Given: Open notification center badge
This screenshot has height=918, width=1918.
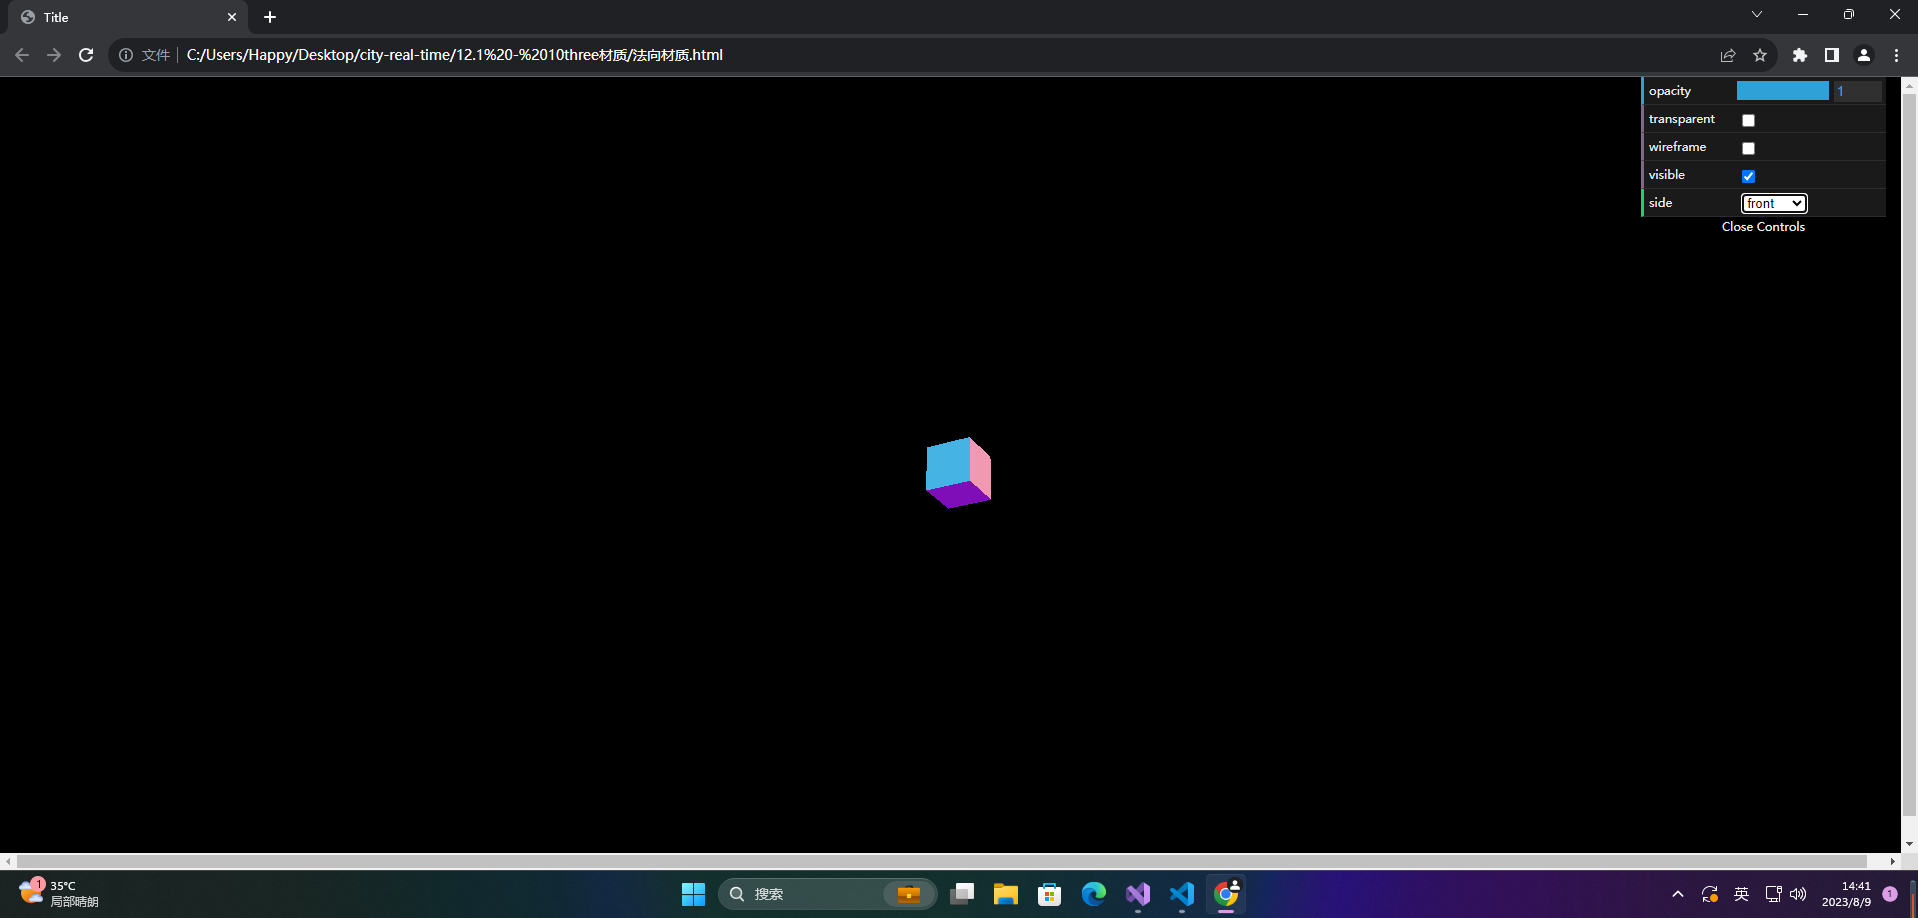Looking at the screenshot, I should (1890, 894).
